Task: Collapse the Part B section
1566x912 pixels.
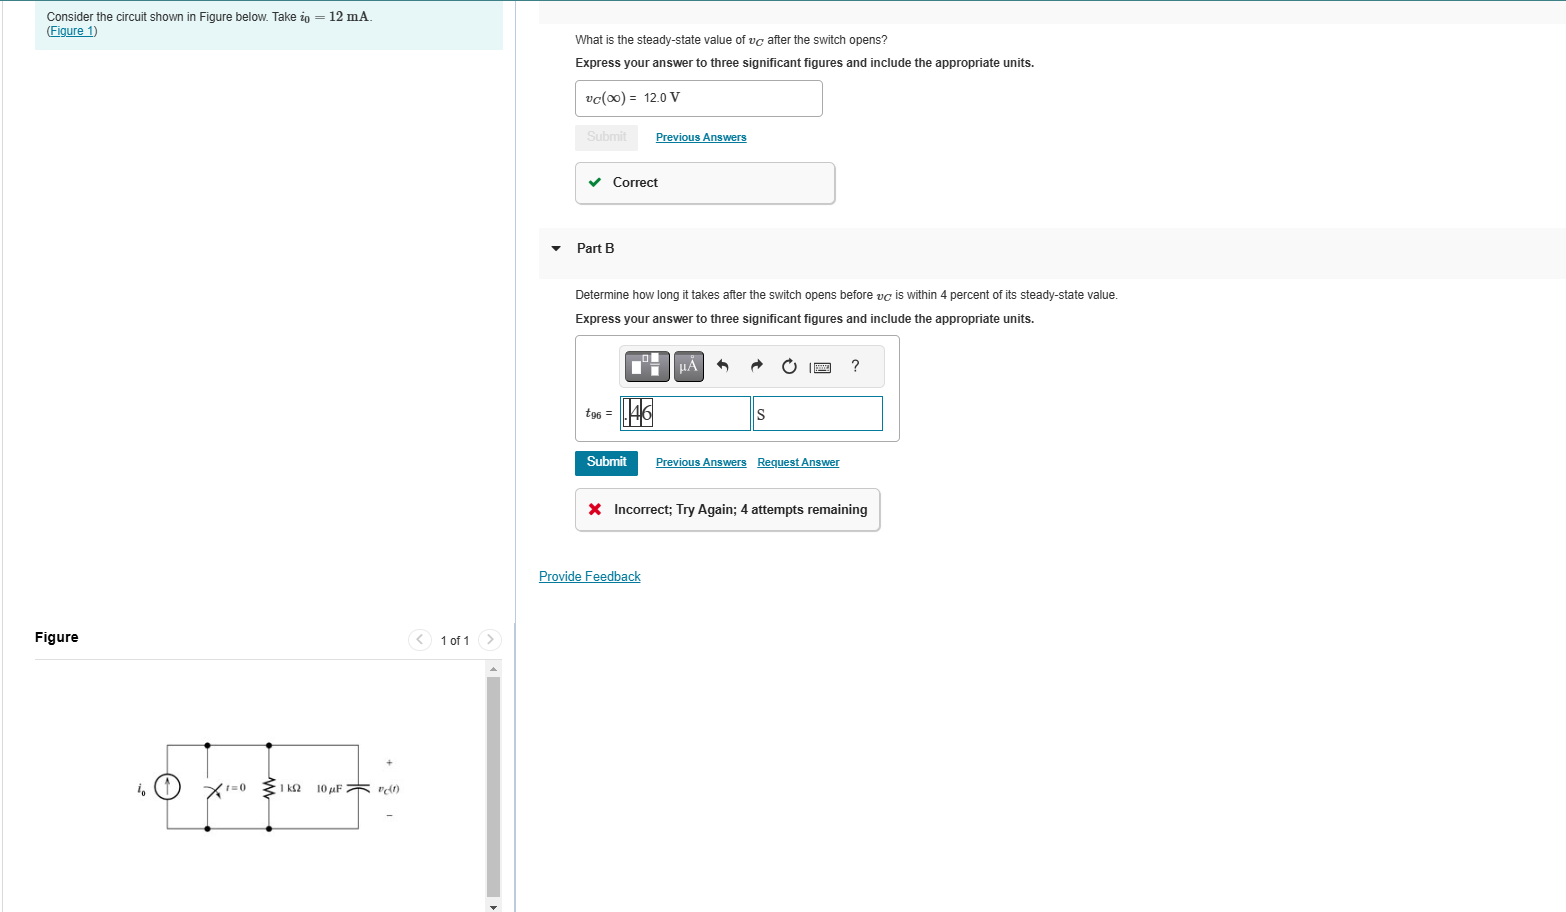Action: pos(556,248)
